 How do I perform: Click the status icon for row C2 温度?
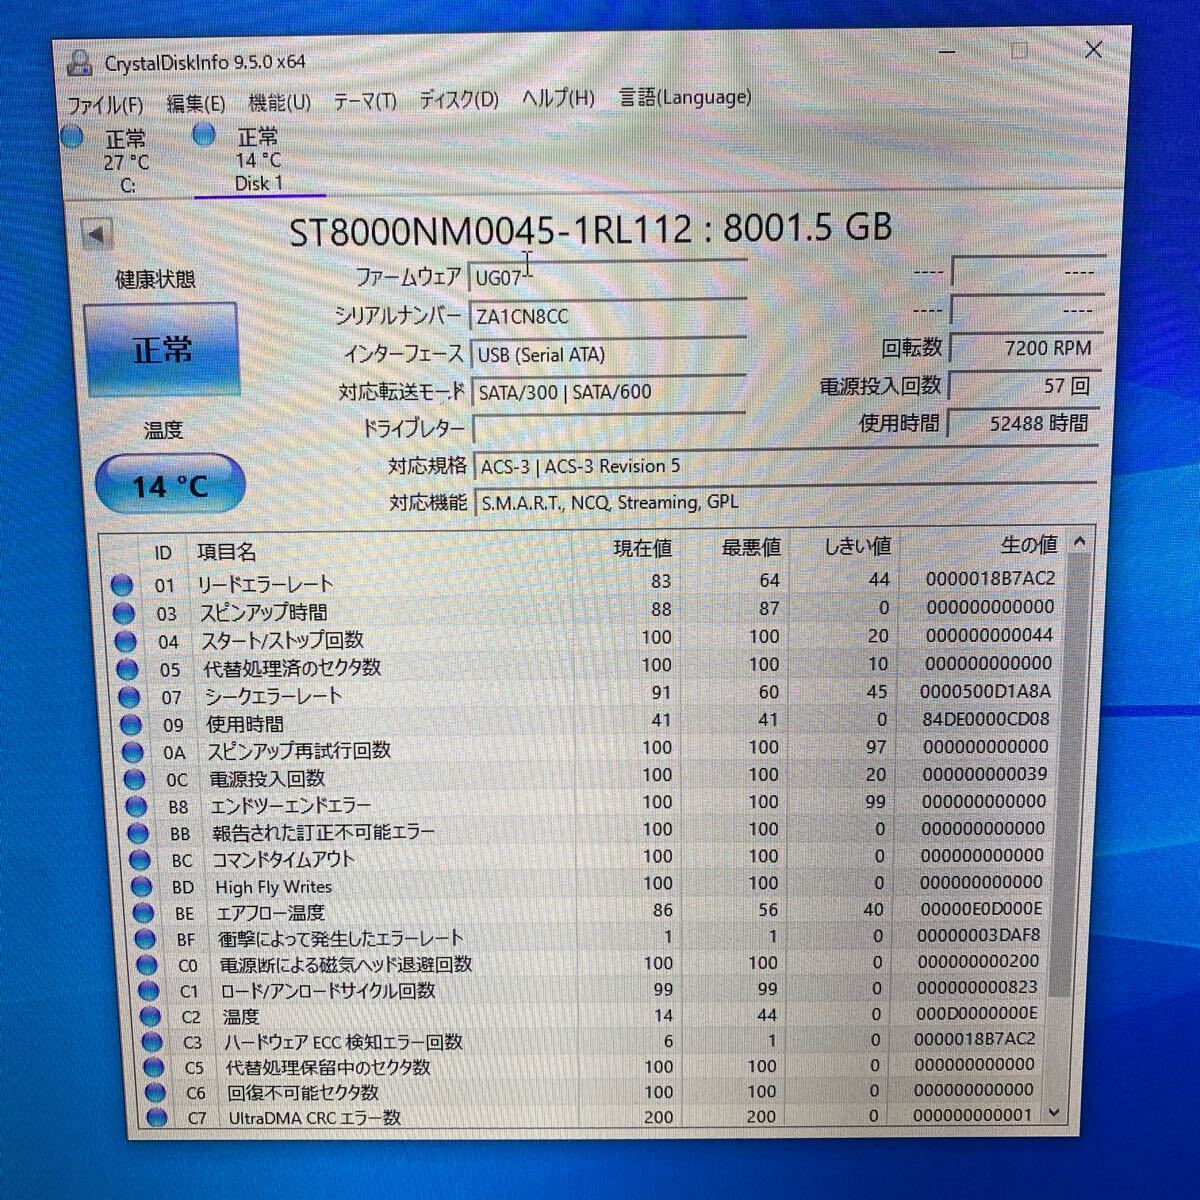151,1018
